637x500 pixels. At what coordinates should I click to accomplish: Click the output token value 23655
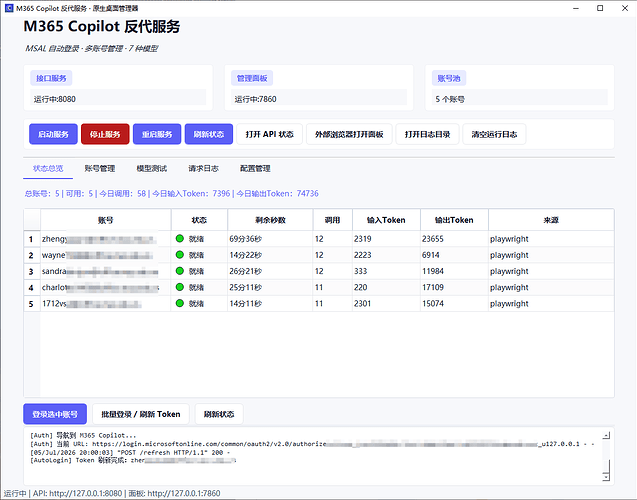pos(454,239)
